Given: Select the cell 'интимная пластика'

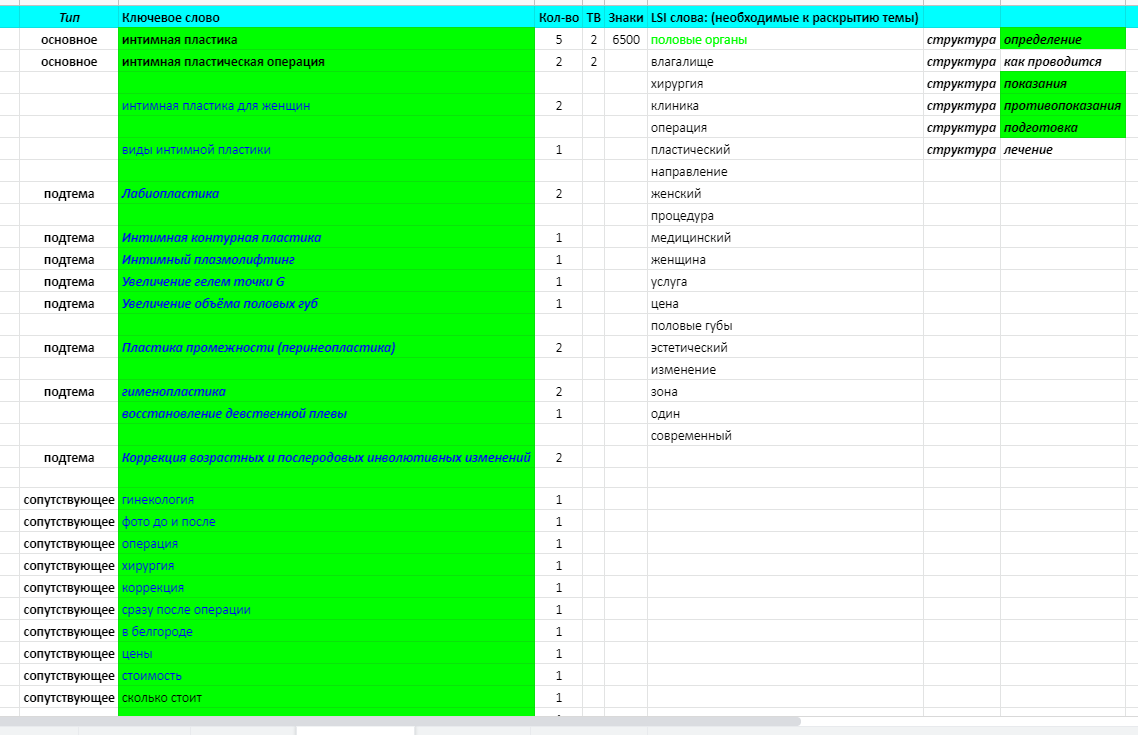Looking at the screenshot, I should (x=326, y=39).
